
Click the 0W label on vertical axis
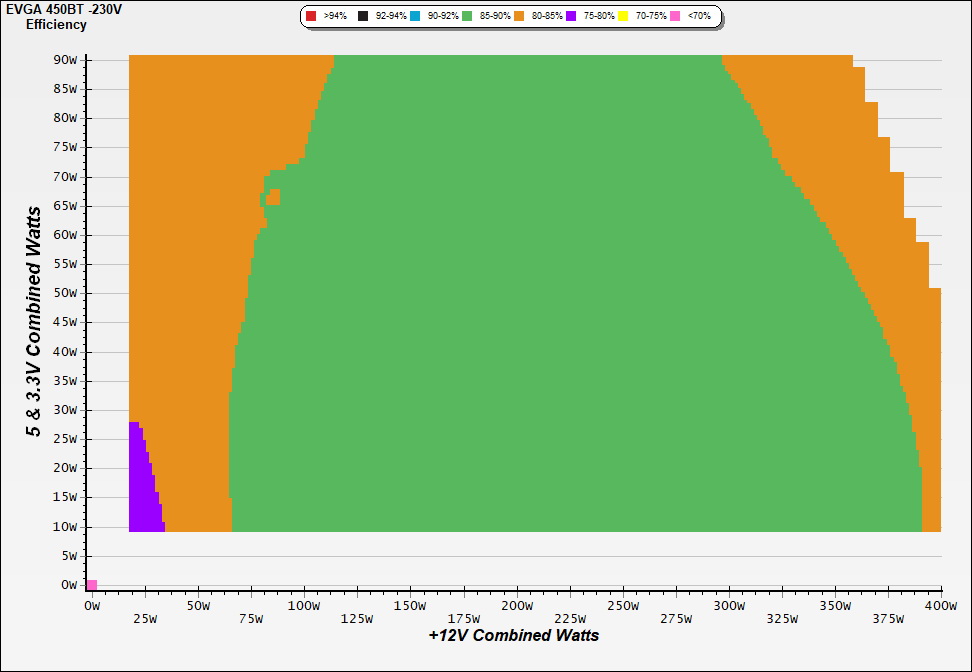(x=71, y=585)
